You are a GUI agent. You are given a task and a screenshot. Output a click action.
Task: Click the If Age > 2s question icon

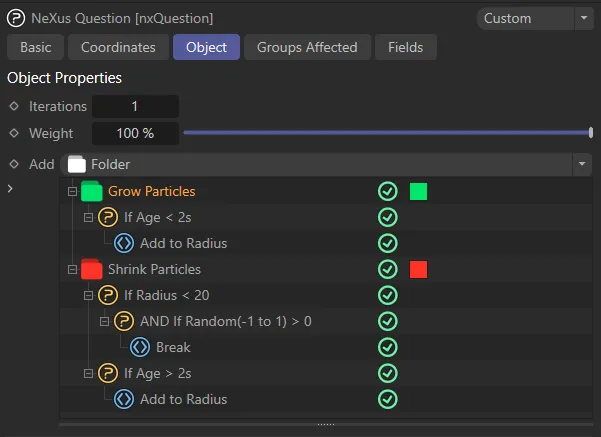point(108,373)
